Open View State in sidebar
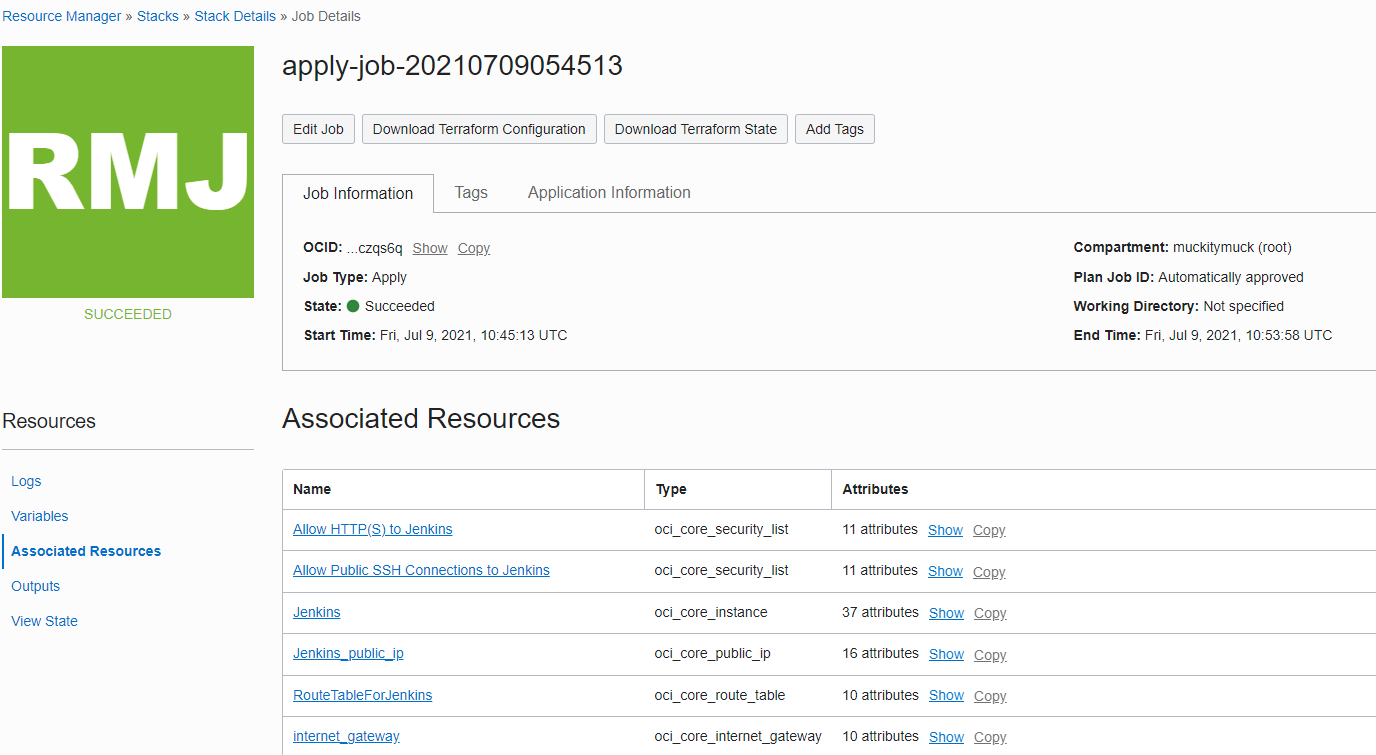 pos(44,621)
